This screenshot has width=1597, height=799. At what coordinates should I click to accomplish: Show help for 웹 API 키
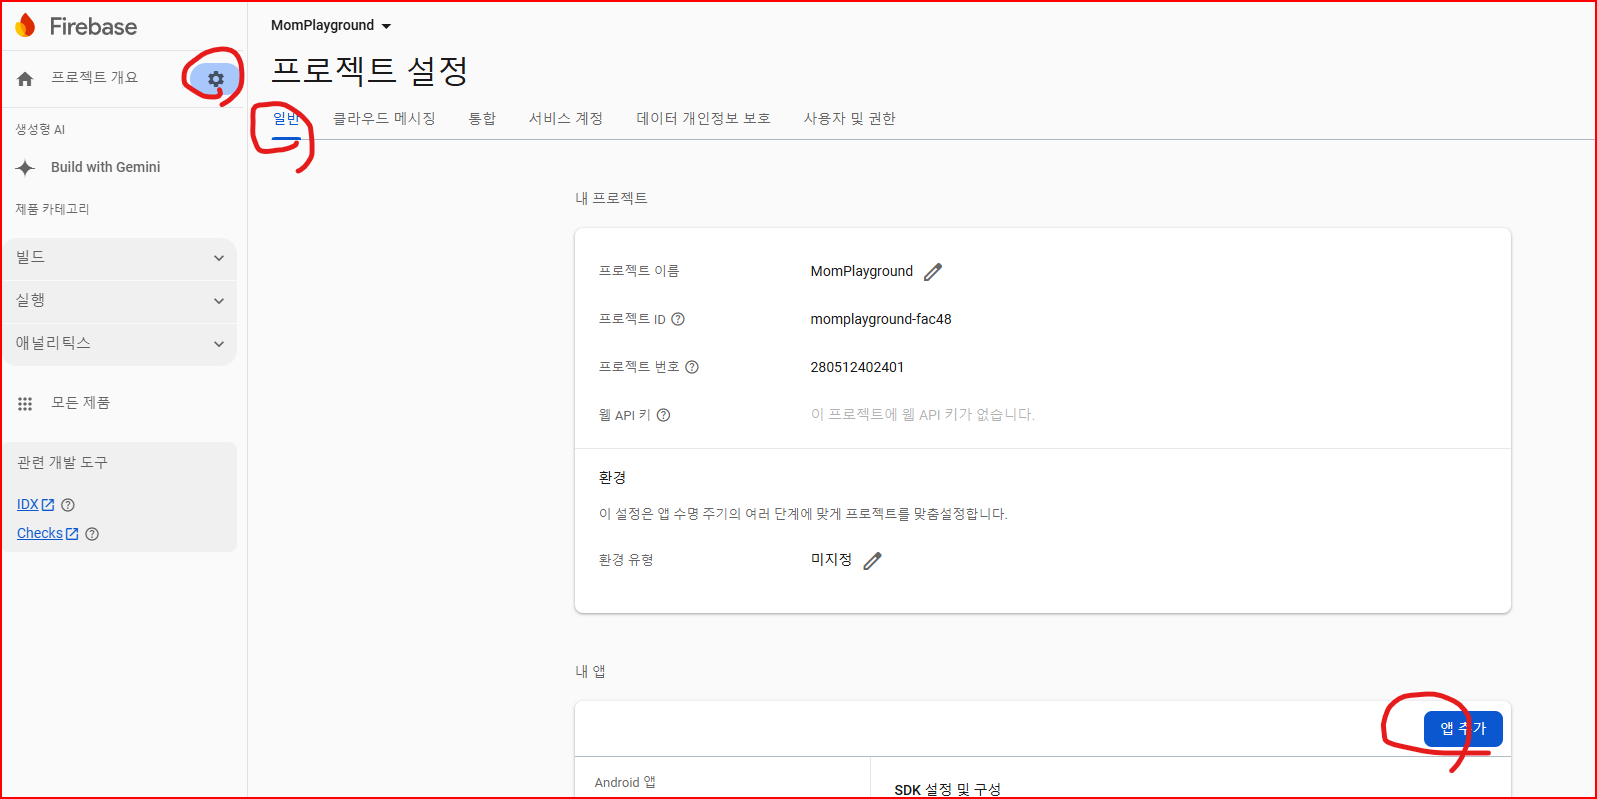tap(663, 415)
